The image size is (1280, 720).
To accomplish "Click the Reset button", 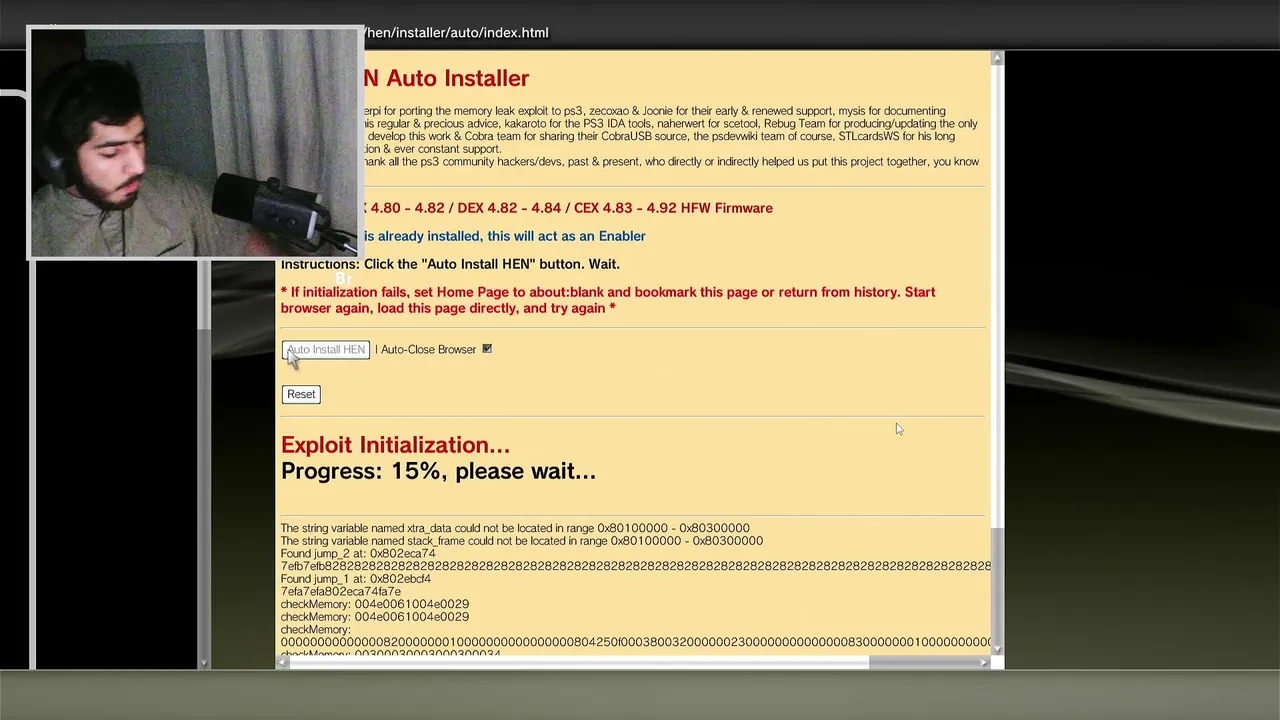I will (301, 394).
